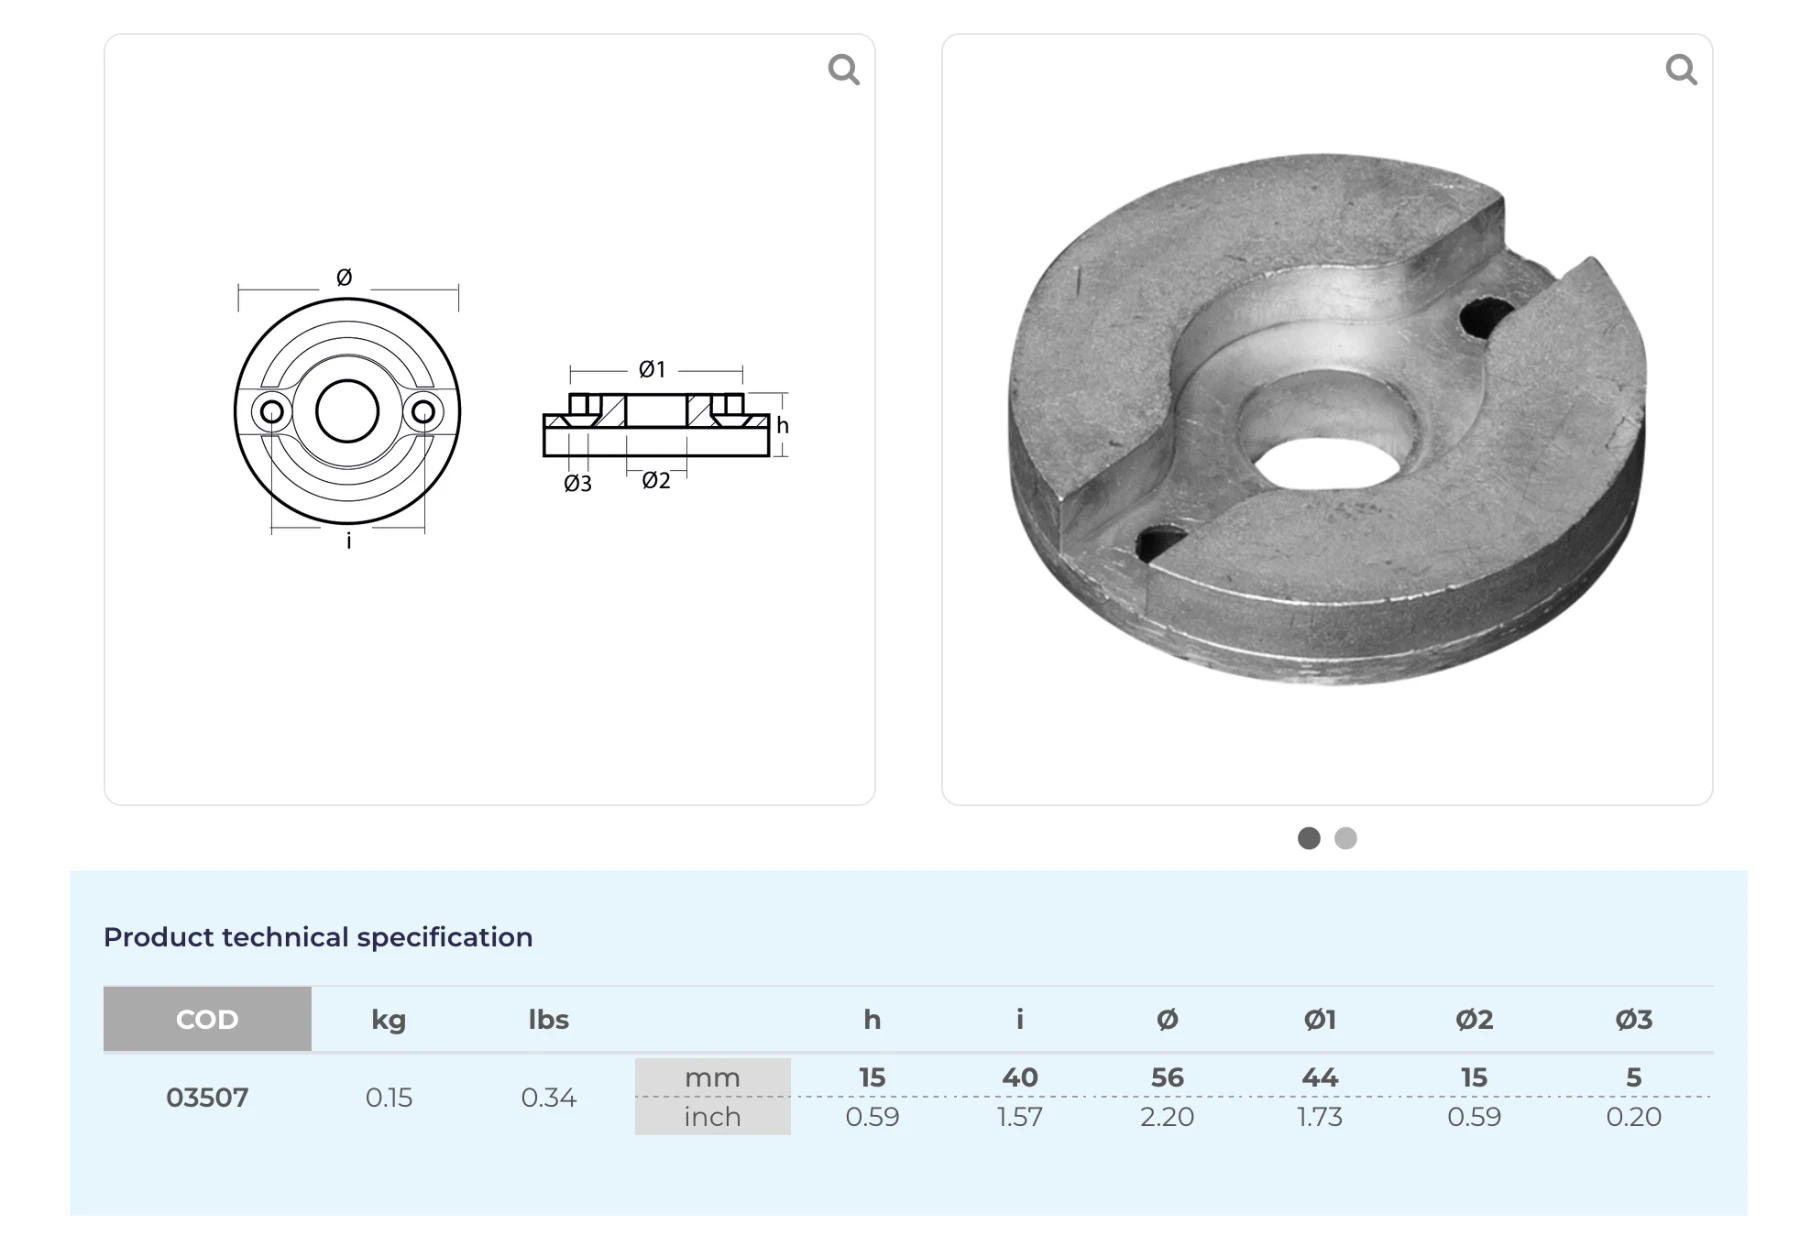
Task: Select the 0.34 lbs weight value
Action: [548, 1097]
